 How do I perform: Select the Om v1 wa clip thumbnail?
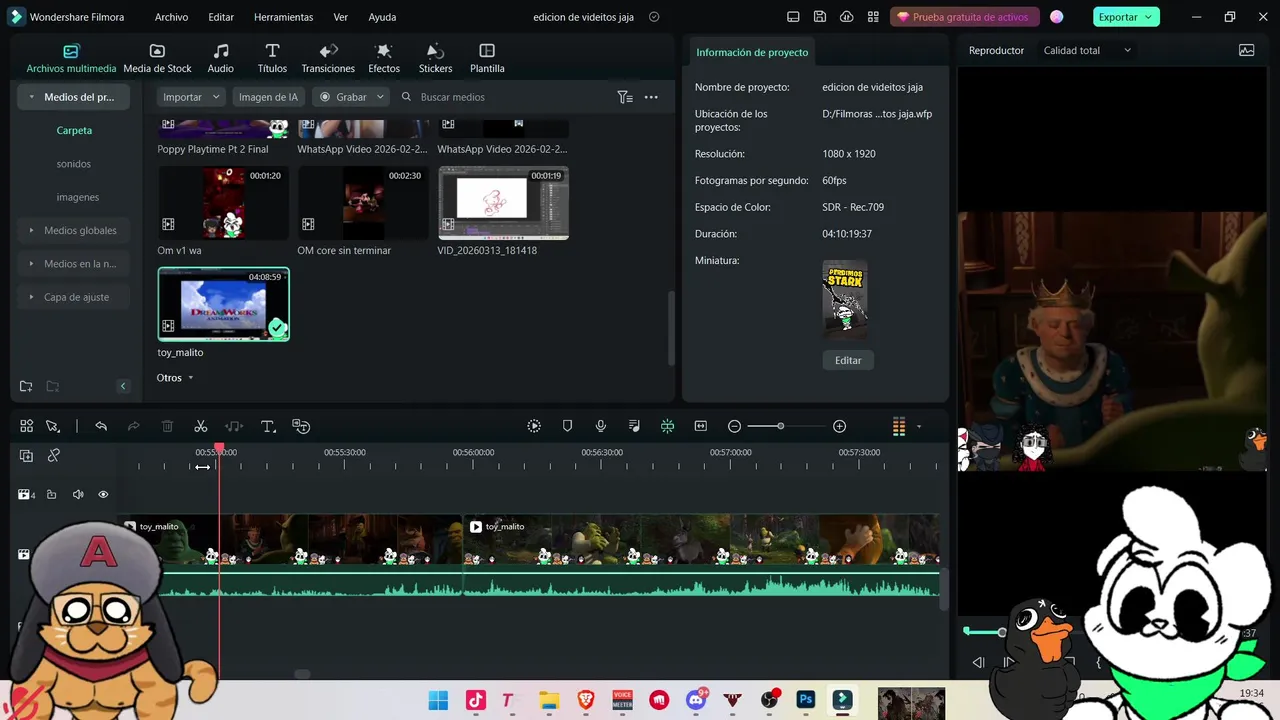tap(223, 203)
